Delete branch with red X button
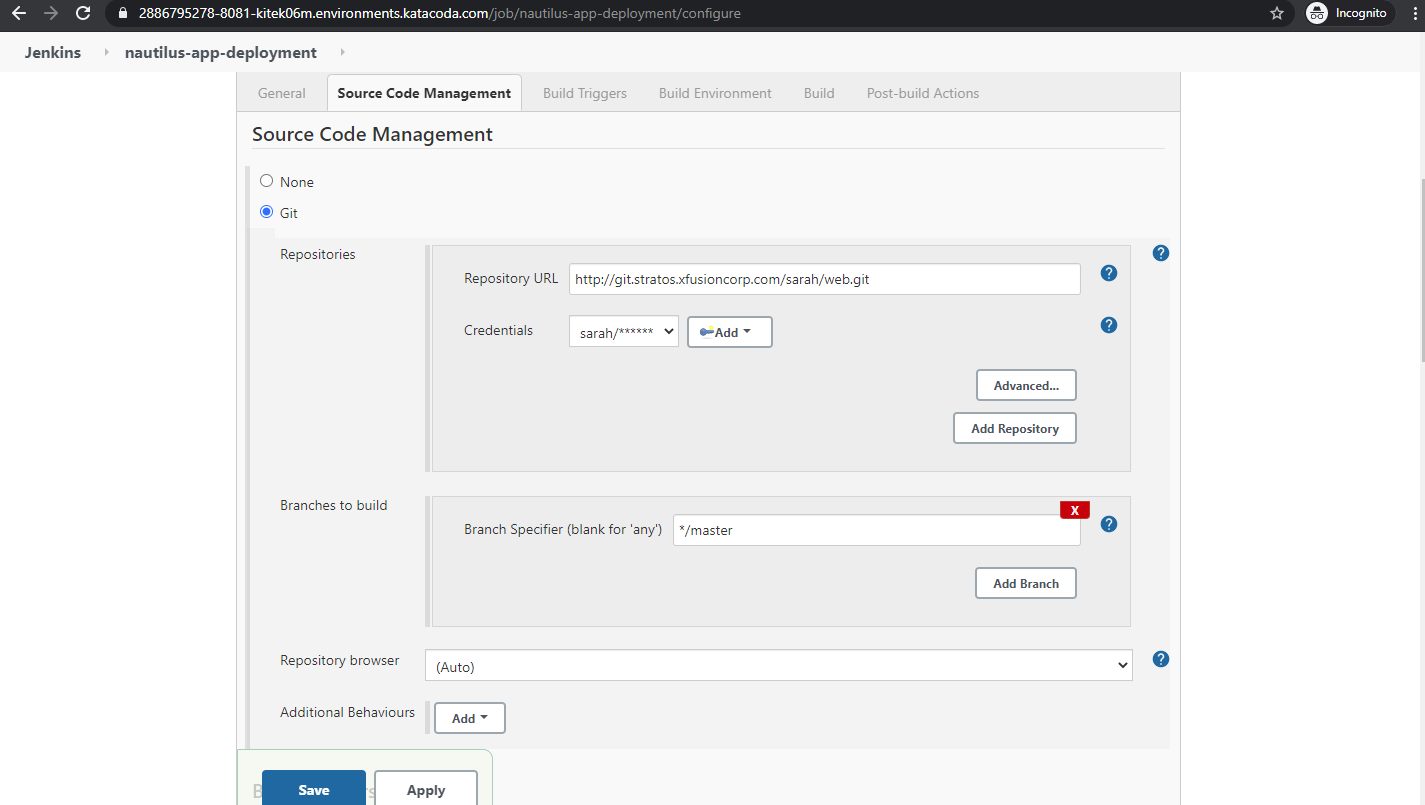Viewport: 1425px width, 805px height. [x=1074, y=510]
